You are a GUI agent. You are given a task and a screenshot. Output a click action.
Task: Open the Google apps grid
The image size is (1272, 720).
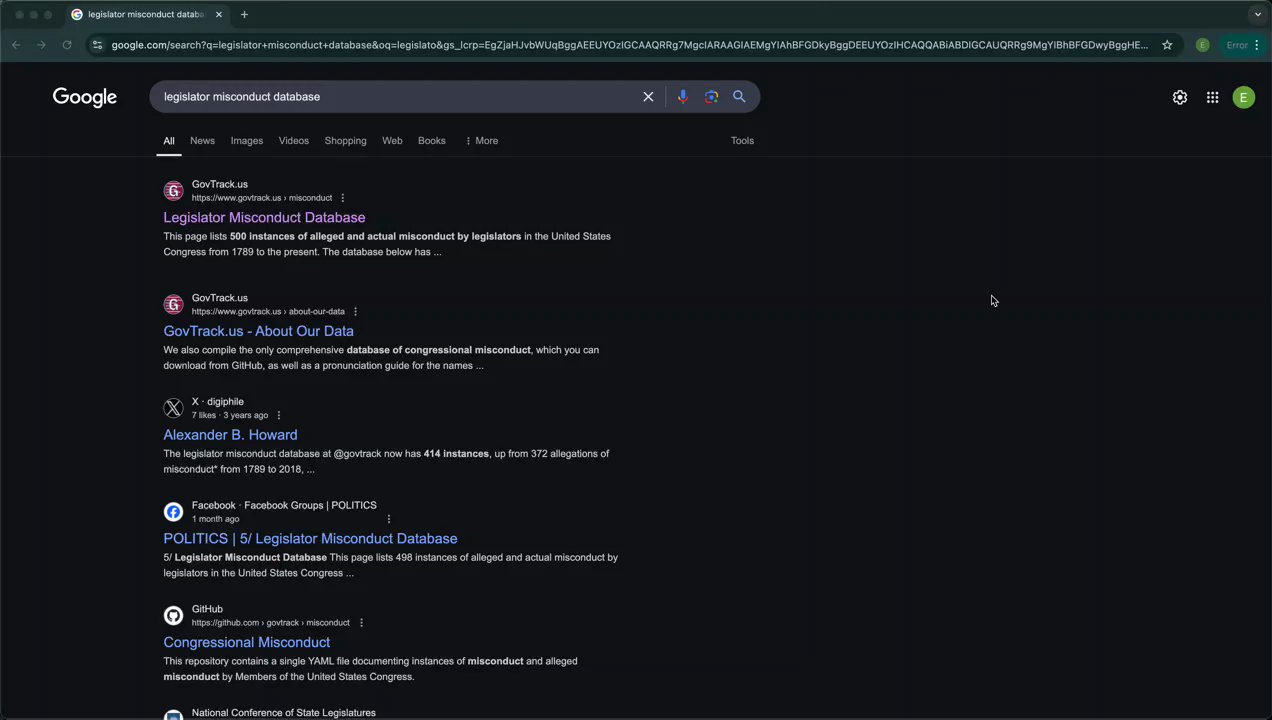click(1212, 97)
